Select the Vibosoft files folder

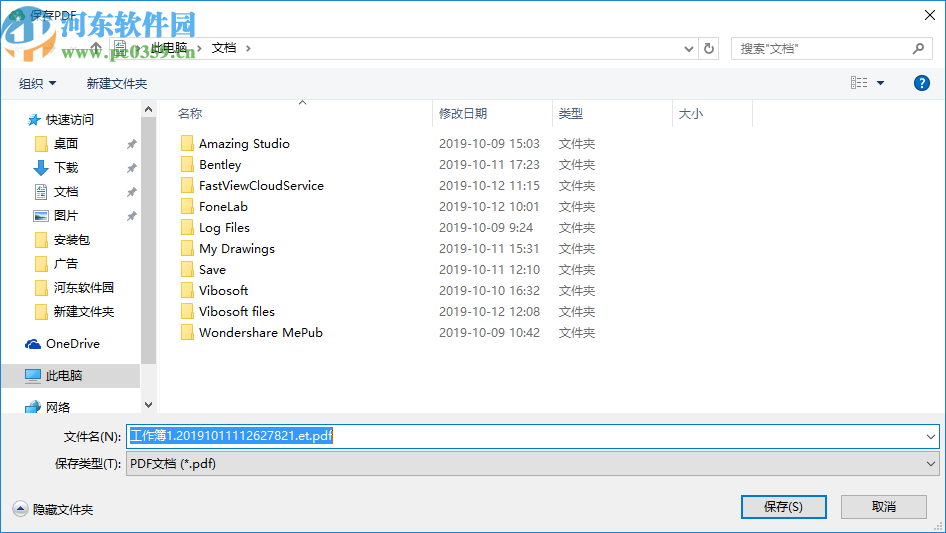pos(237,311)
